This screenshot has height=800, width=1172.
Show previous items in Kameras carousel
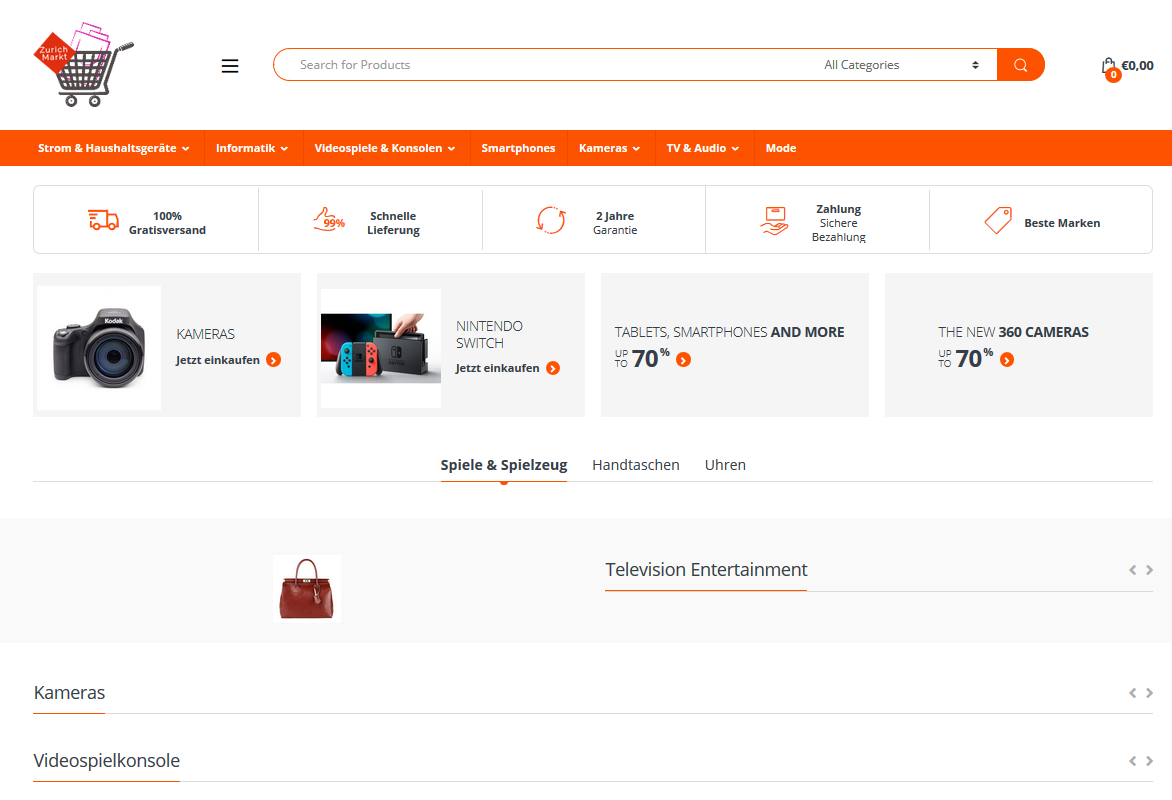pos(1132,693)
